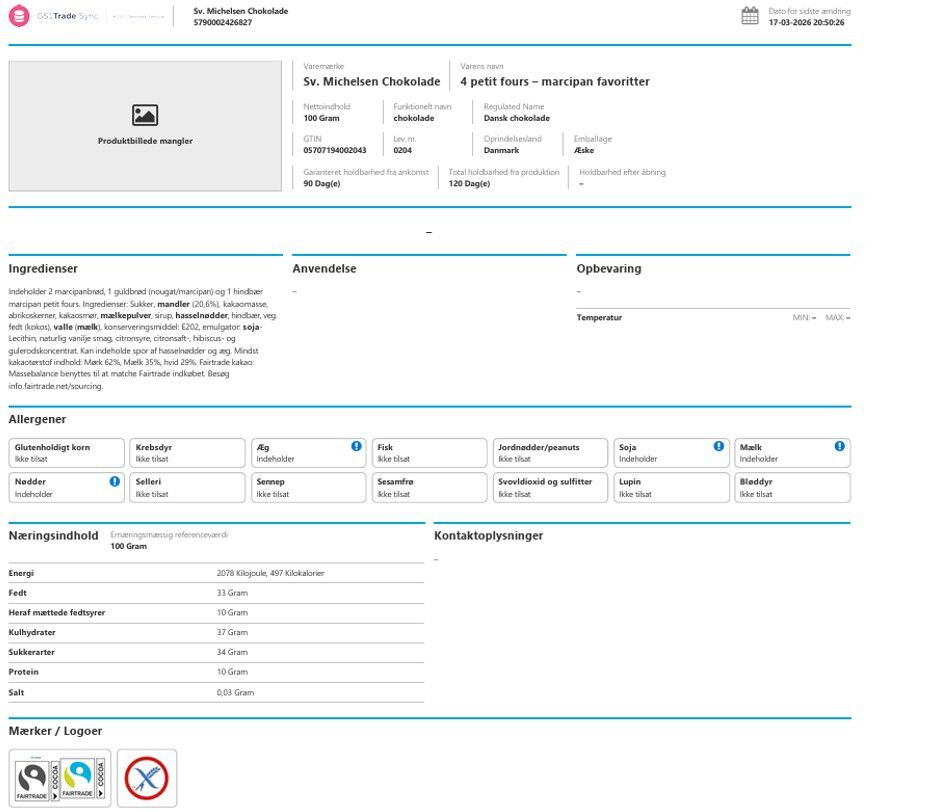Click the Nettoindhold value '100 Gram'
The width and height of the screenshot is (933, 812).
(321, 118)
